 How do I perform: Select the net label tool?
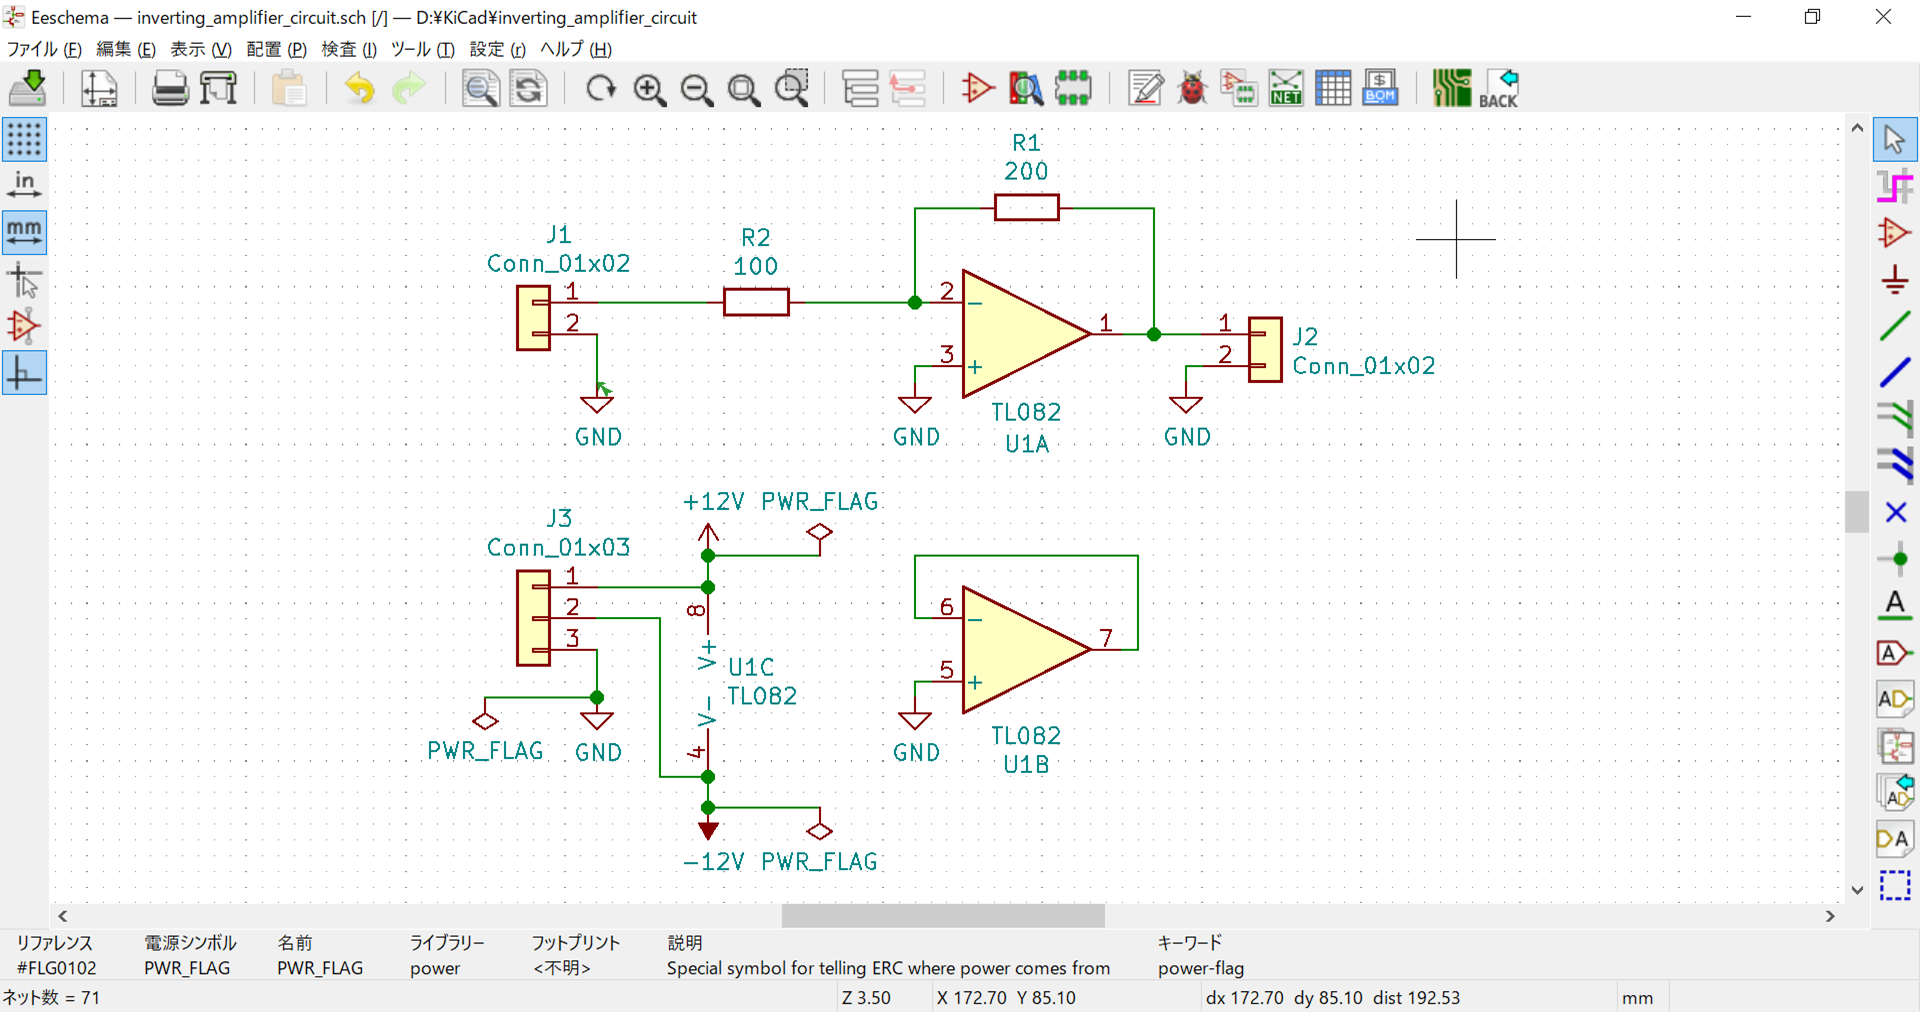pyautogui.click(x=1894, y=604)
